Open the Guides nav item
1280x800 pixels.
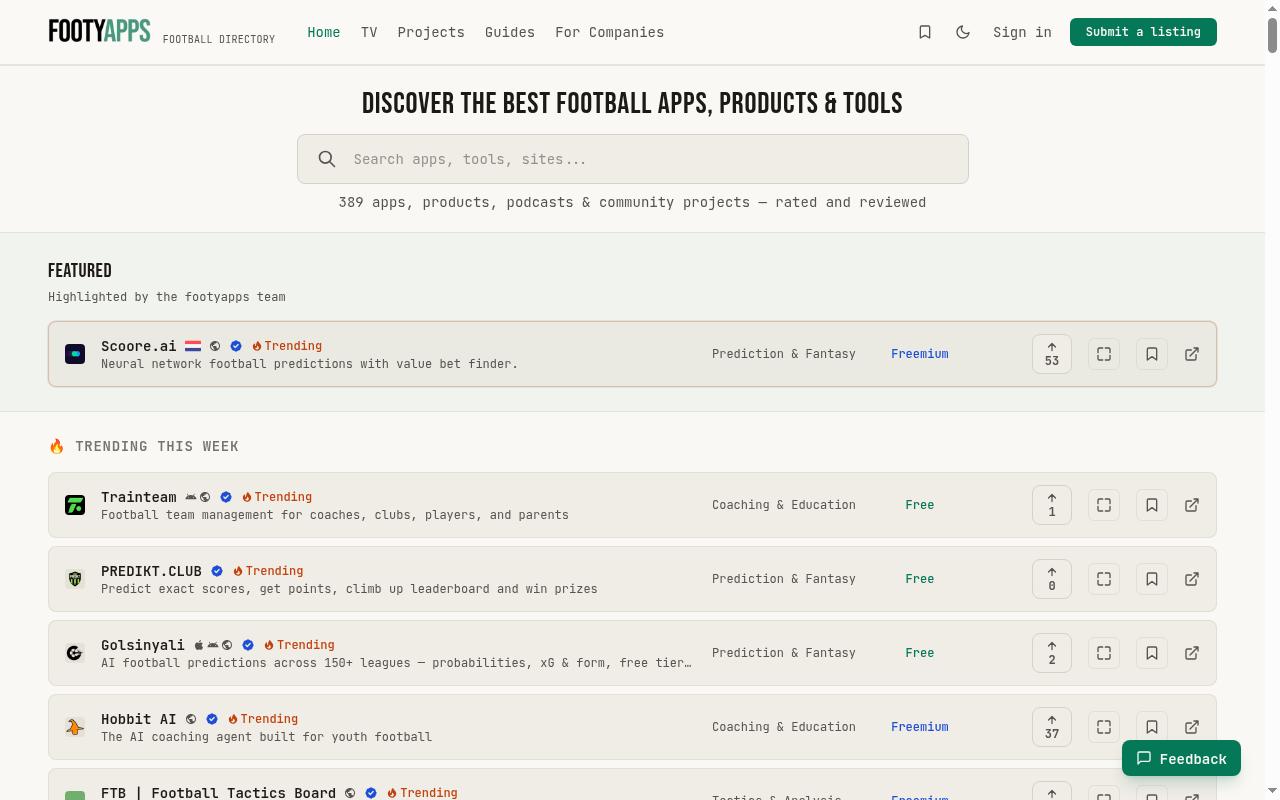(510, 32)
